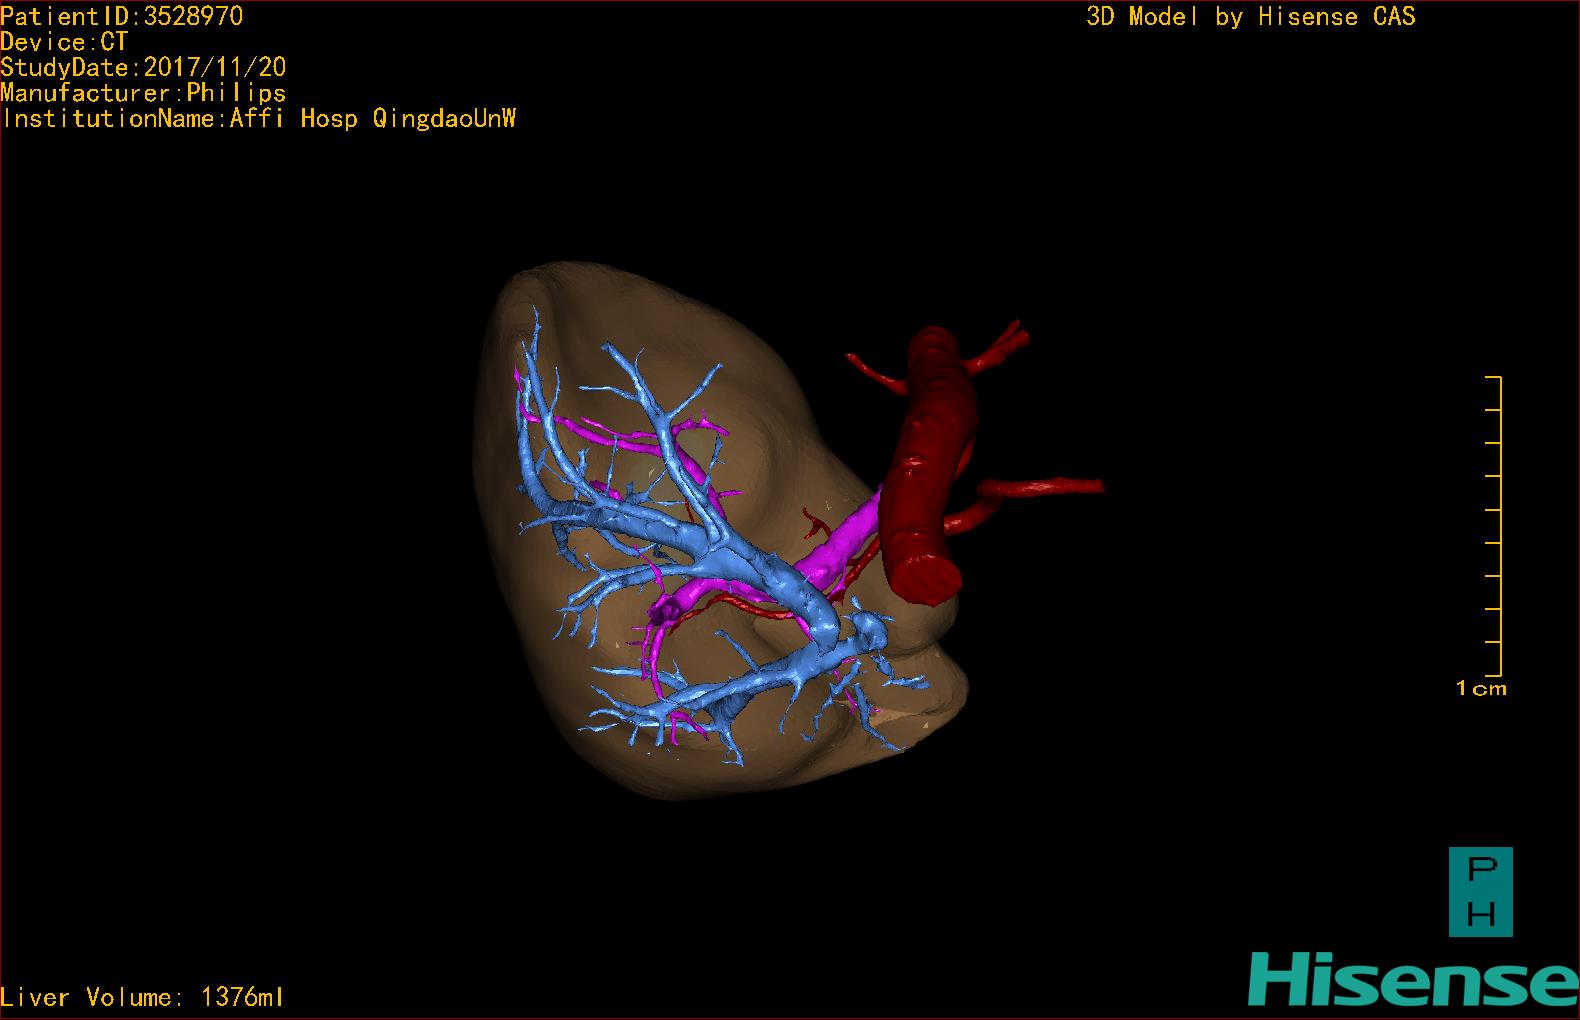Click the PH orientation indicator box

(x=1480, y=892)
